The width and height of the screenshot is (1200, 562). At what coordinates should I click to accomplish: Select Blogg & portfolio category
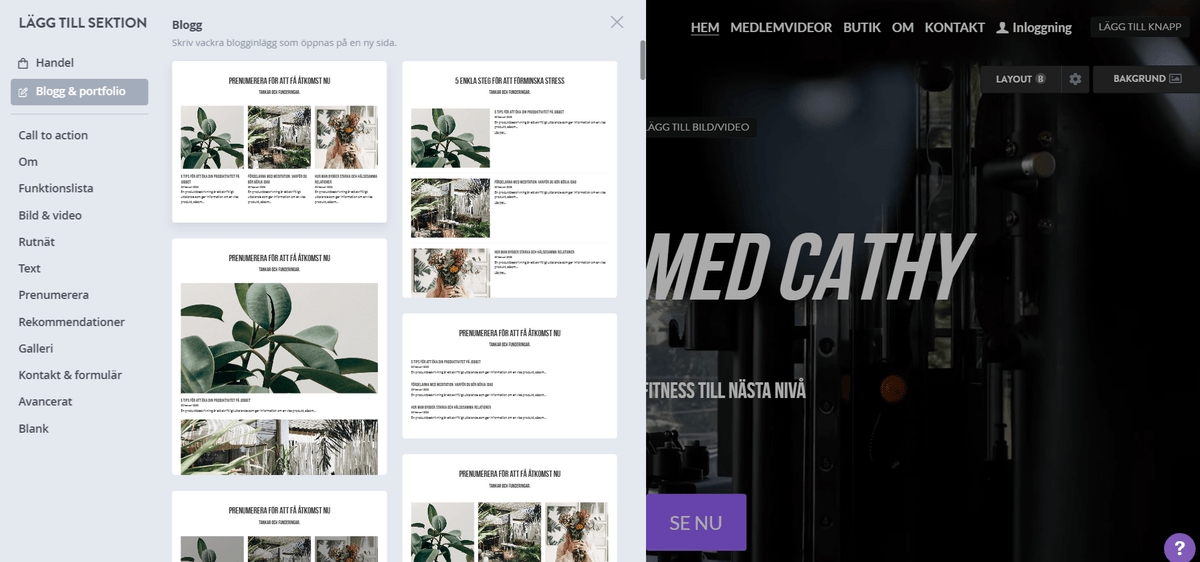point(79,91)
